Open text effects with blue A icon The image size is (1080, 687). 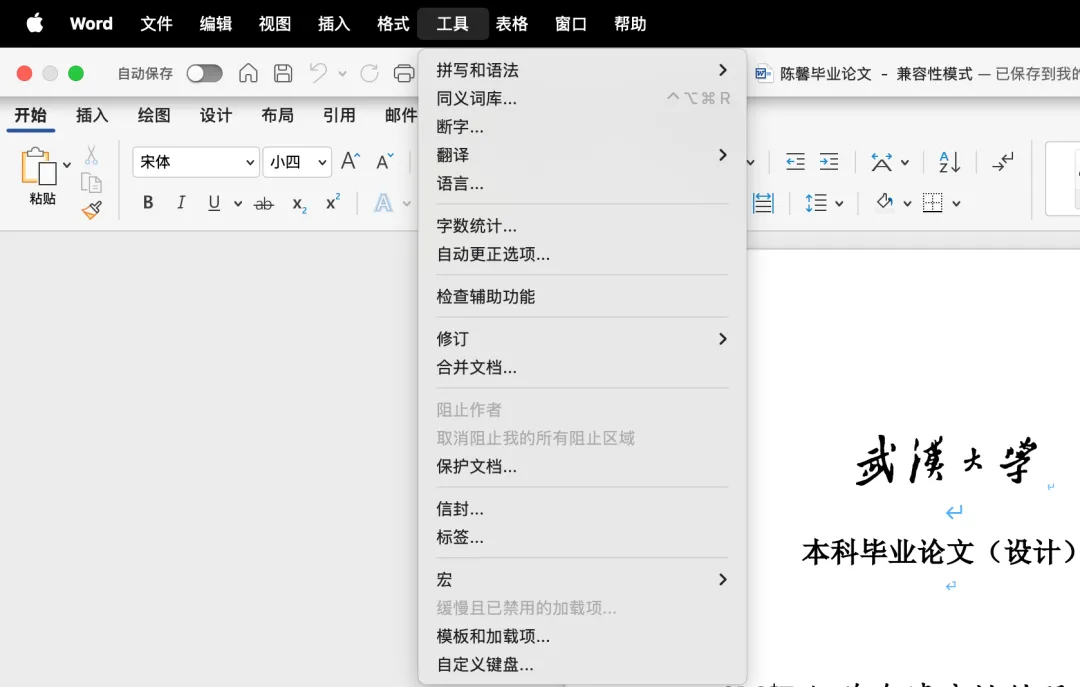point(384,203)
